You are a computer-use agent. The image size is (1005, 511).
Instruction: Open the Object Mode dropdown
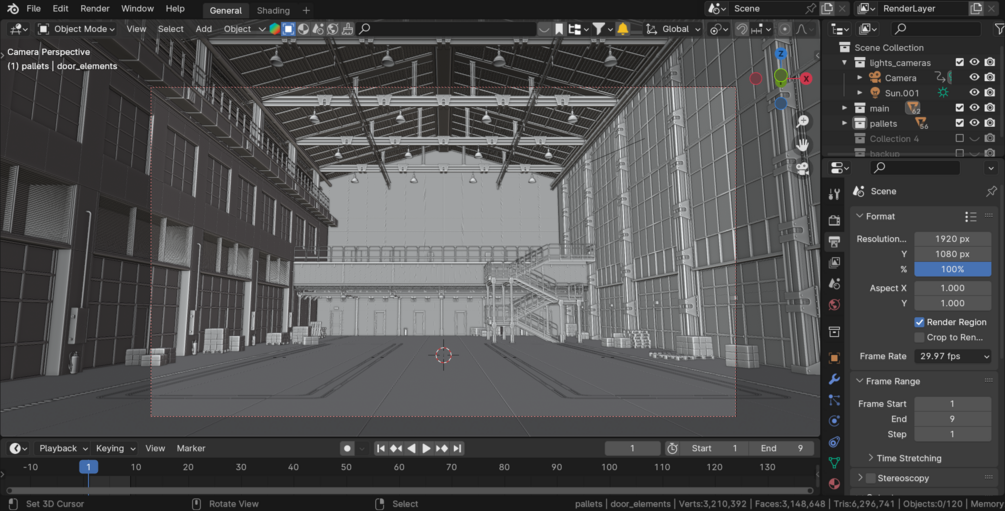click(x=76, y=29)
